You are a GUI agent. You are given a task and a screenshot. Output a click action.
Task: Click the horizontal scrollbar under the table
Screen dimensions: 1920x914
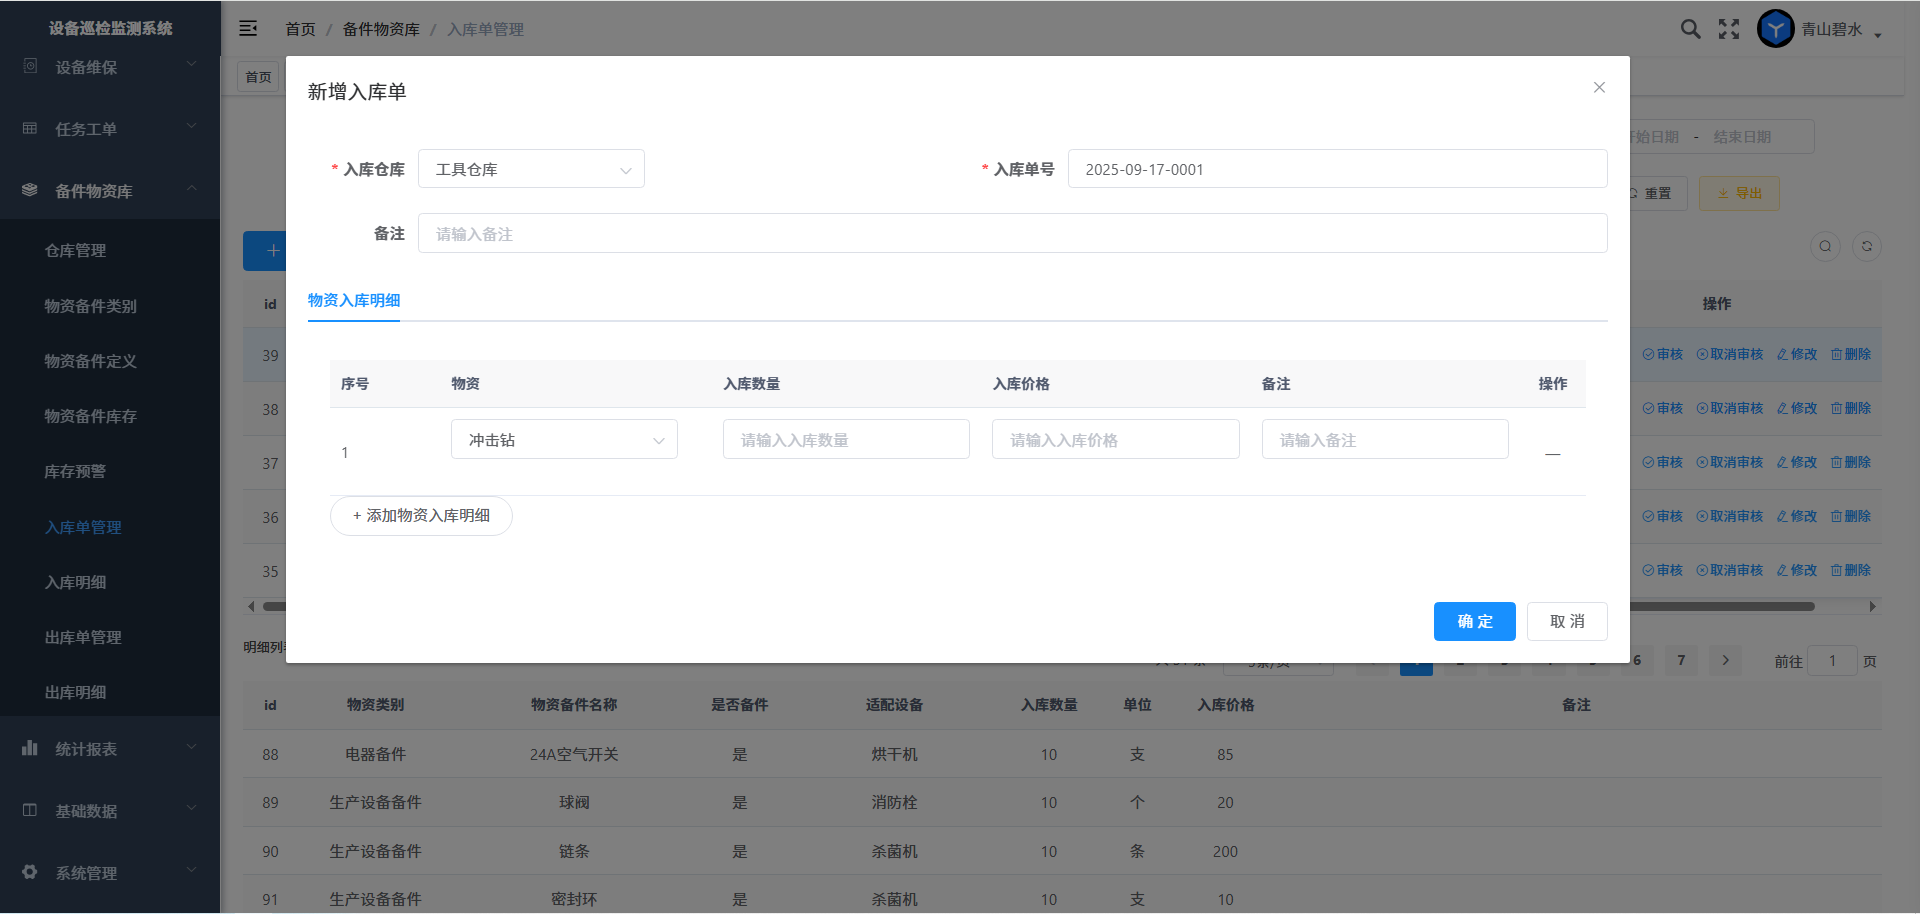(1720, 606)
